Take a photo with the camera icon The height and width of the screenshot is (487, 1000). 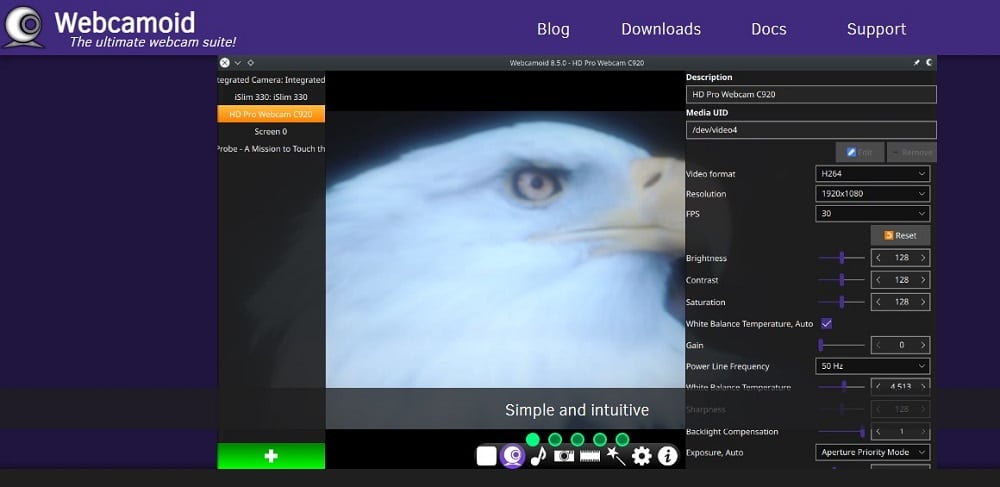pyautogui.click(x=564, y=456)
